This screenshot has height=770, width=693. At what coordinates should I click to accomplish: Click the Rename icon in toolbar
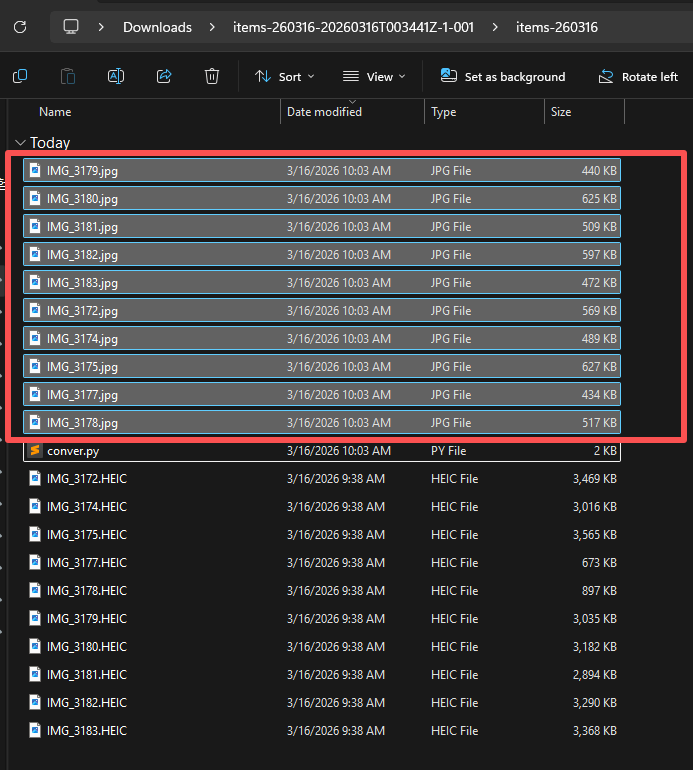pyautogui.click(x=116, y=76)
